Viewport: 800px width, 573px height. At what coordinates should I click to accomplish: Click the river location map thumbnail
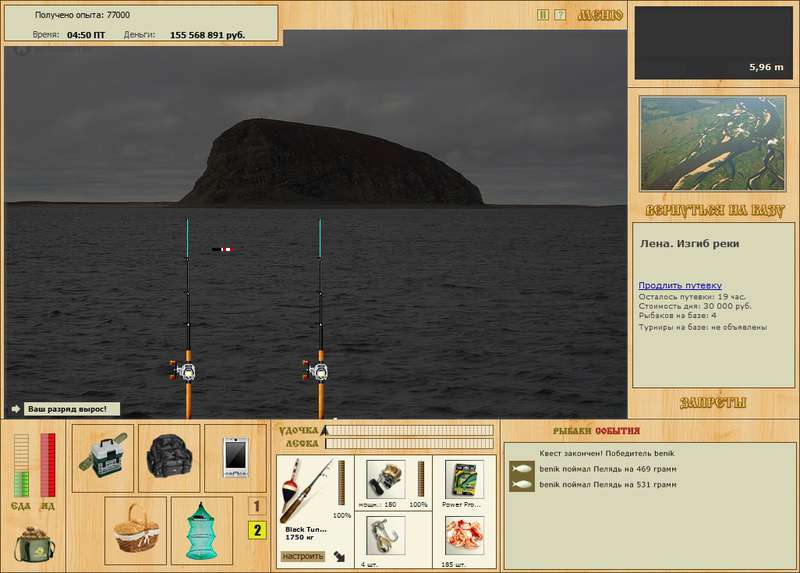pyautogui.click(x=712, y=144)
